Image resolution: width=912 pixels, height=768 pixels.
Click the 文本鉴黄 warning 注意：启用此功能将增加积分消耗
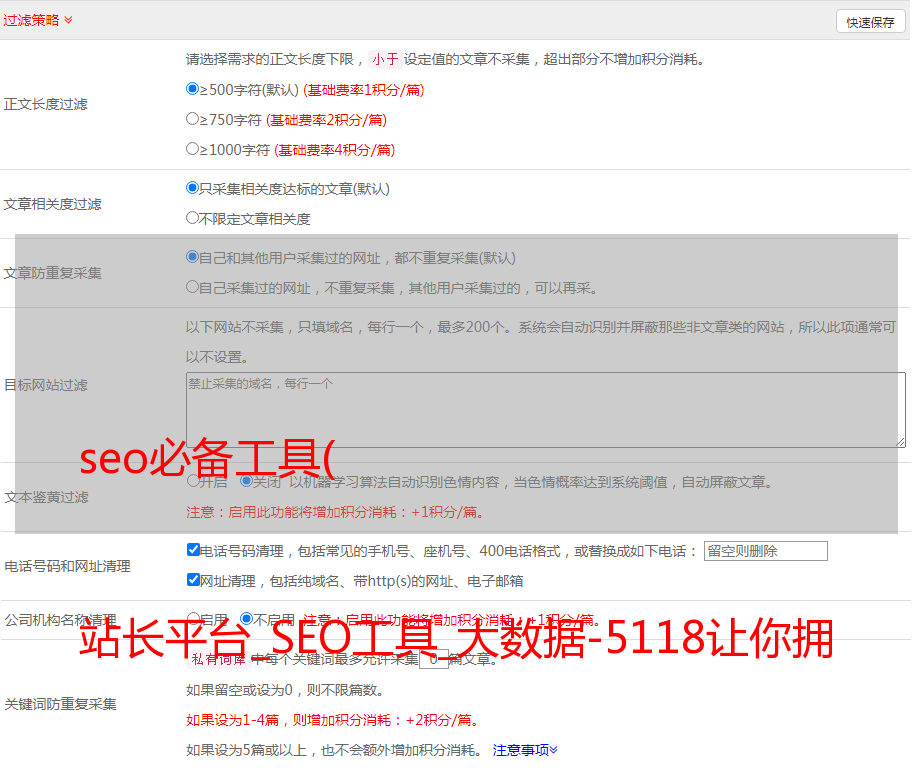coord(335,512)
